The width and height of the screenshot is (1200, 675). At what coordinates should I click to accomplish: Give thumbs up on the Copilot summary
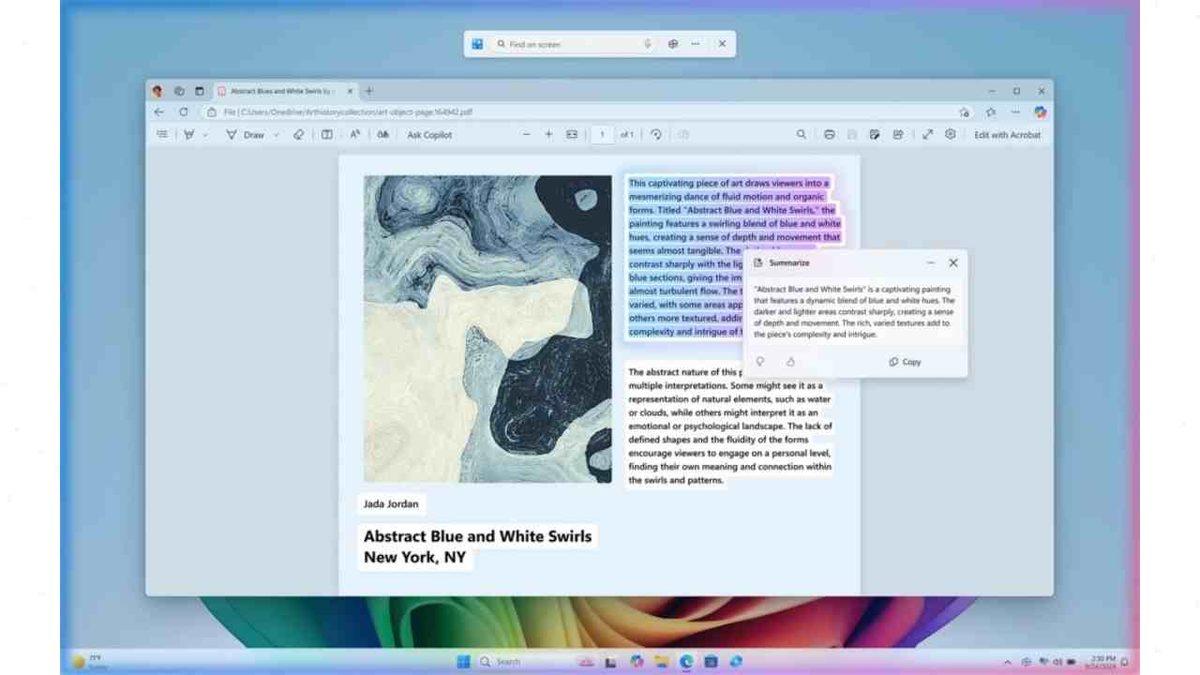click(760, 362)
